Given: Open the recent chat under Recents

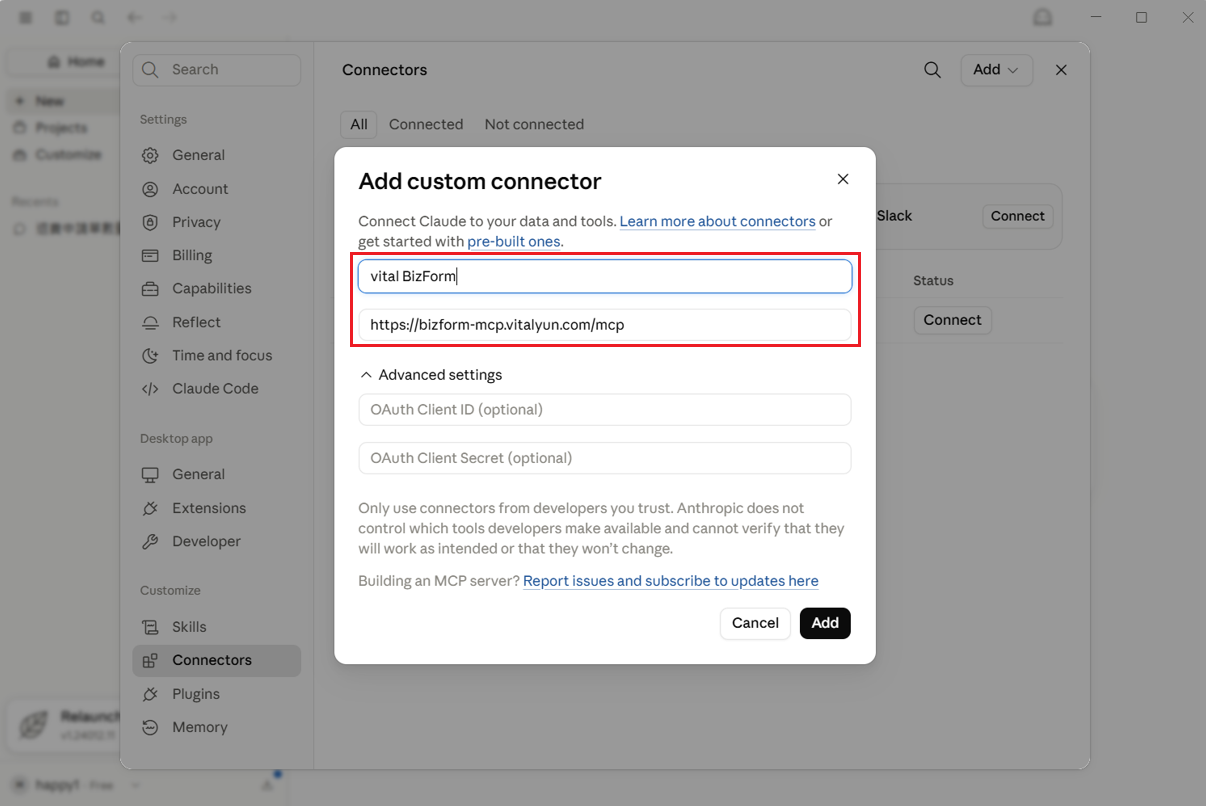Looking at the screenshot, I should 65,229.
